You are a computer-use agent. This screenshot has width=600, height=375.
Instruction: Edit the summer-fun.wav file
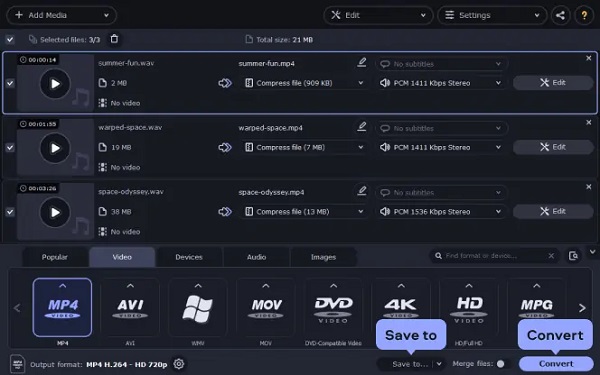(x=553, y=83)
